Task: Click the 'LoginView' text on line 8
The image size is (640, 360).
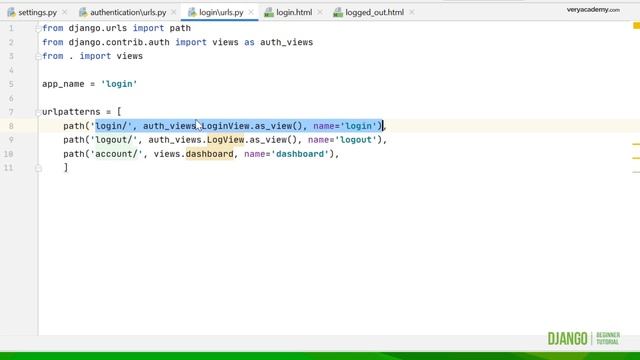Action: pos(225,126)
